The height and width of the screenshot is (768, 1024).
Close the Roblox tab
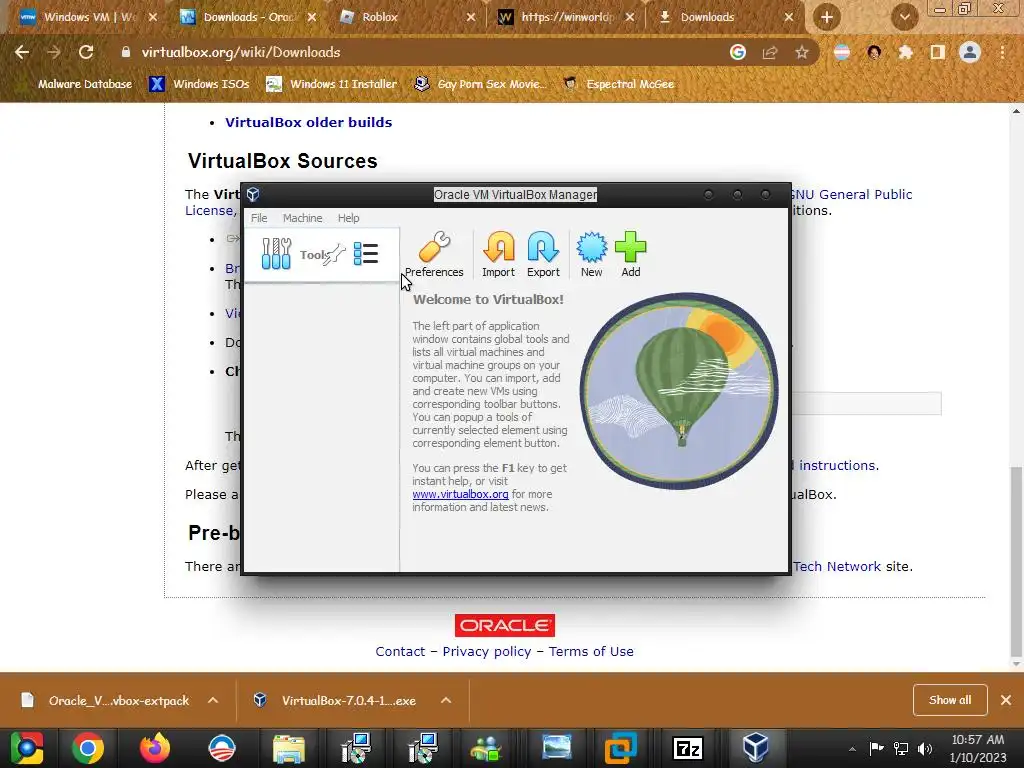[470, 18]
